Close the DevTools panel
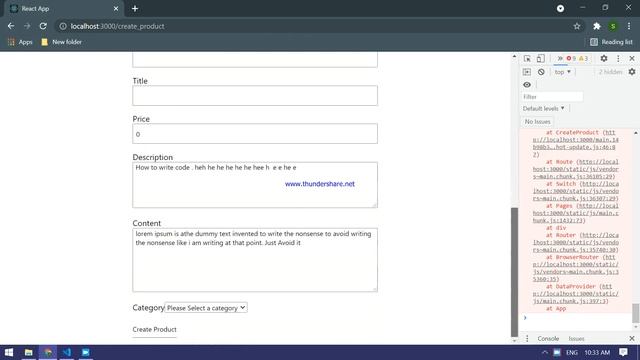Image resolution: width=640 pixels, height=360 pixels. click(632, 59)
